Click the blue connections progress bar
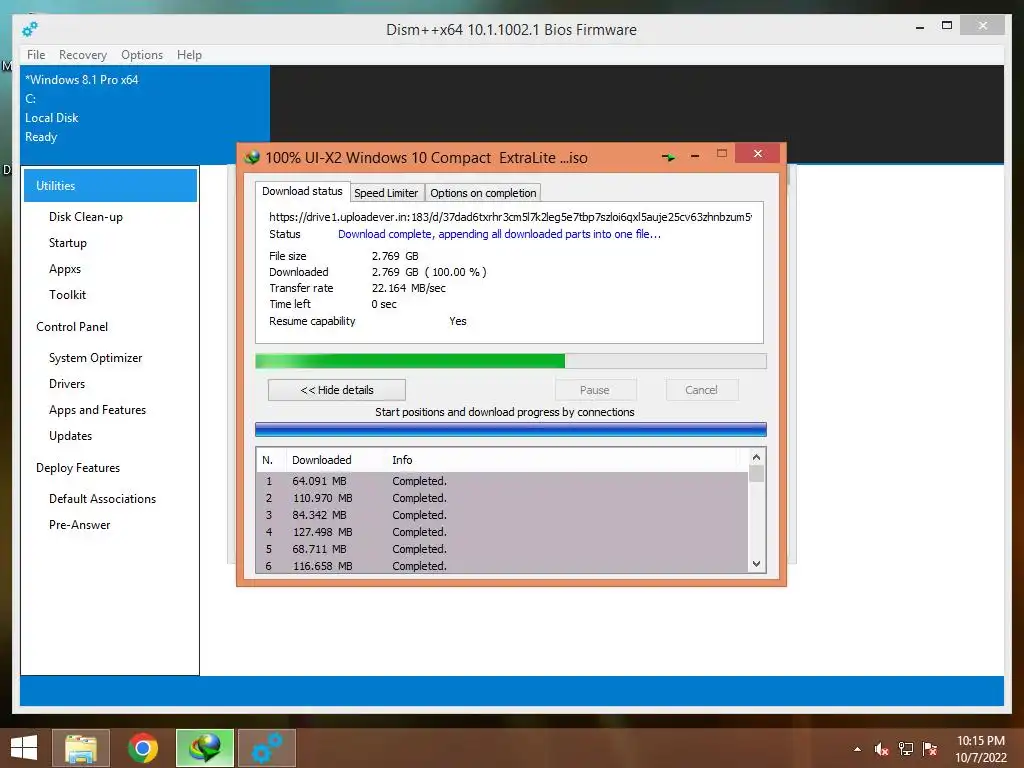This screenshot has width=1024, height=768. (511, 429)
